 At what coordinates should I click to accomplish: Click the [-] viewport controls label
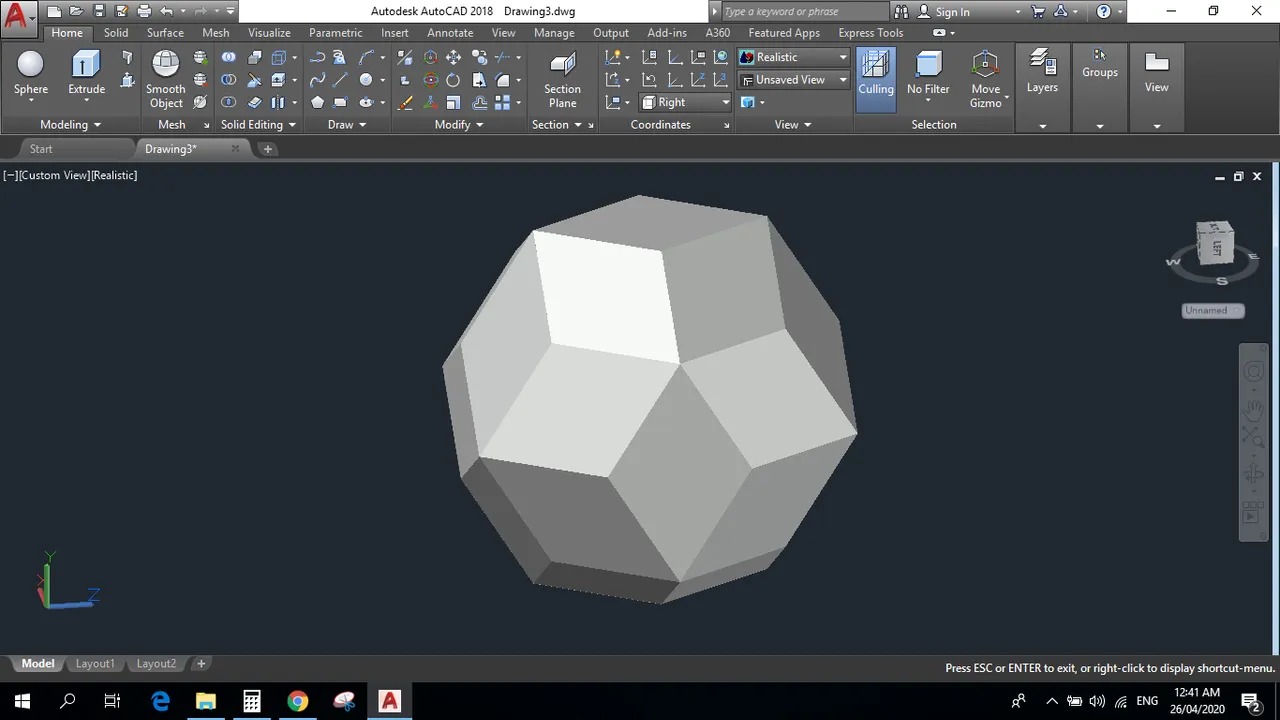(10, 175)
